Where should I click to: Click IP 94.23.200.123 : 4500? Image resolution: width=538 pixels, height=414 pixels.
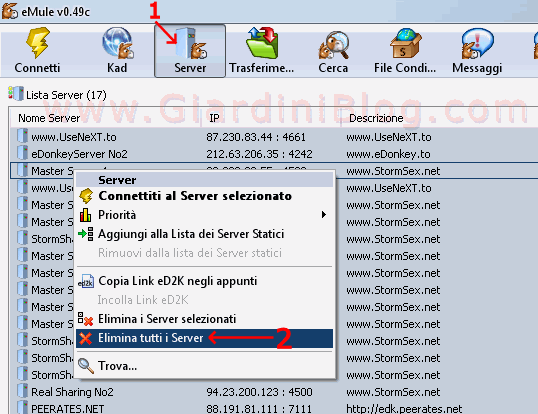259,392
